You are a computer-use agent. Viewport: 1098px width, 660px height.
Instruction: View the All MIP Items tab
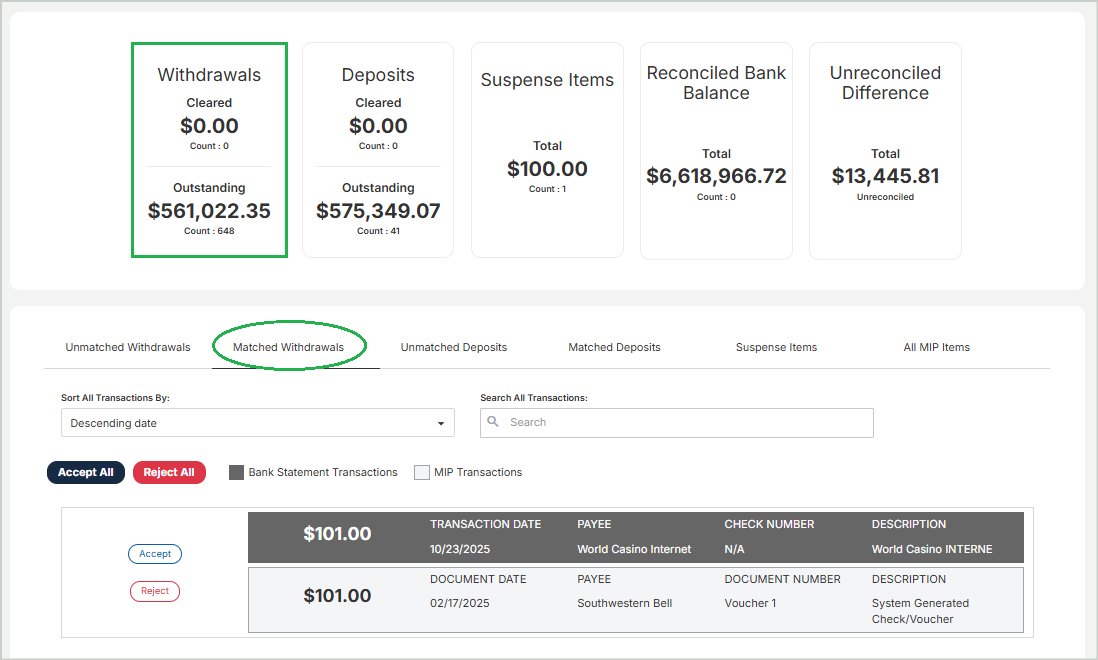pos(936,347)
